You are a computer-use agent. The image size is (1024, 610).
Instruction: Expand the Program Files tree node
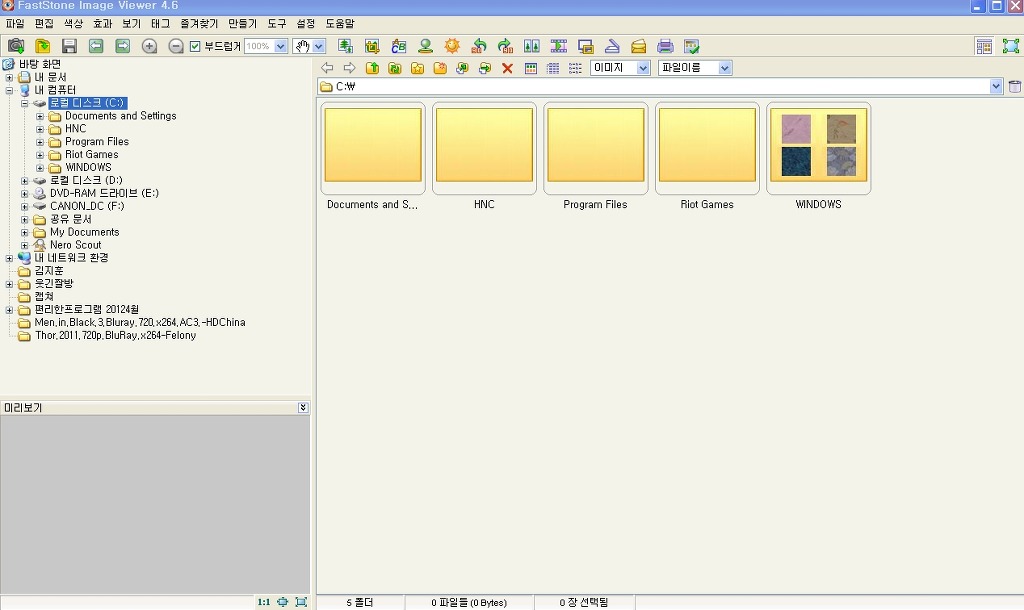tap(41, 142)
